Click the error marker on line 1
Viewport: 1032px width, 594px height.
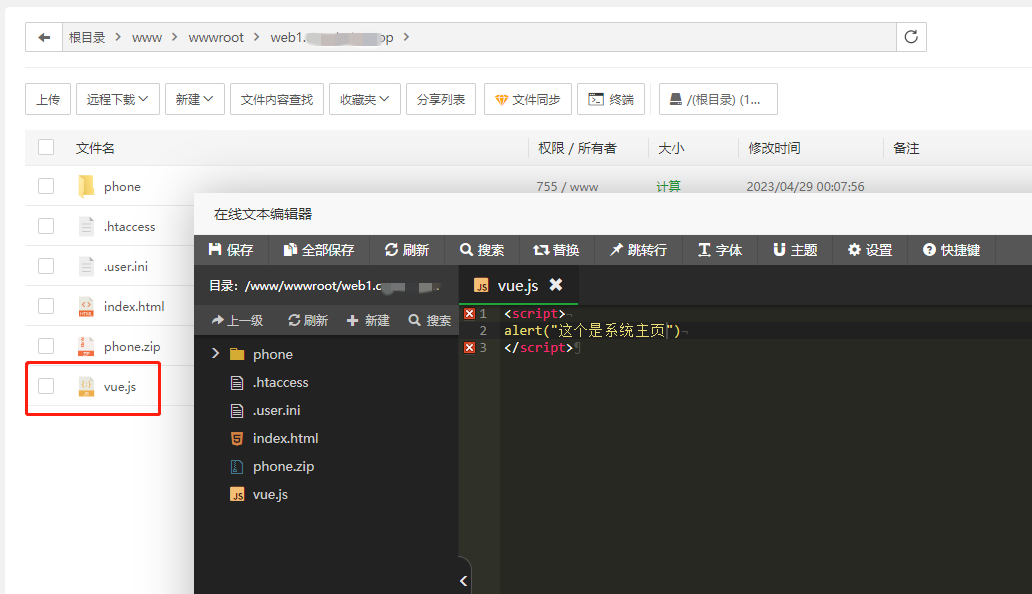[469, 314]
